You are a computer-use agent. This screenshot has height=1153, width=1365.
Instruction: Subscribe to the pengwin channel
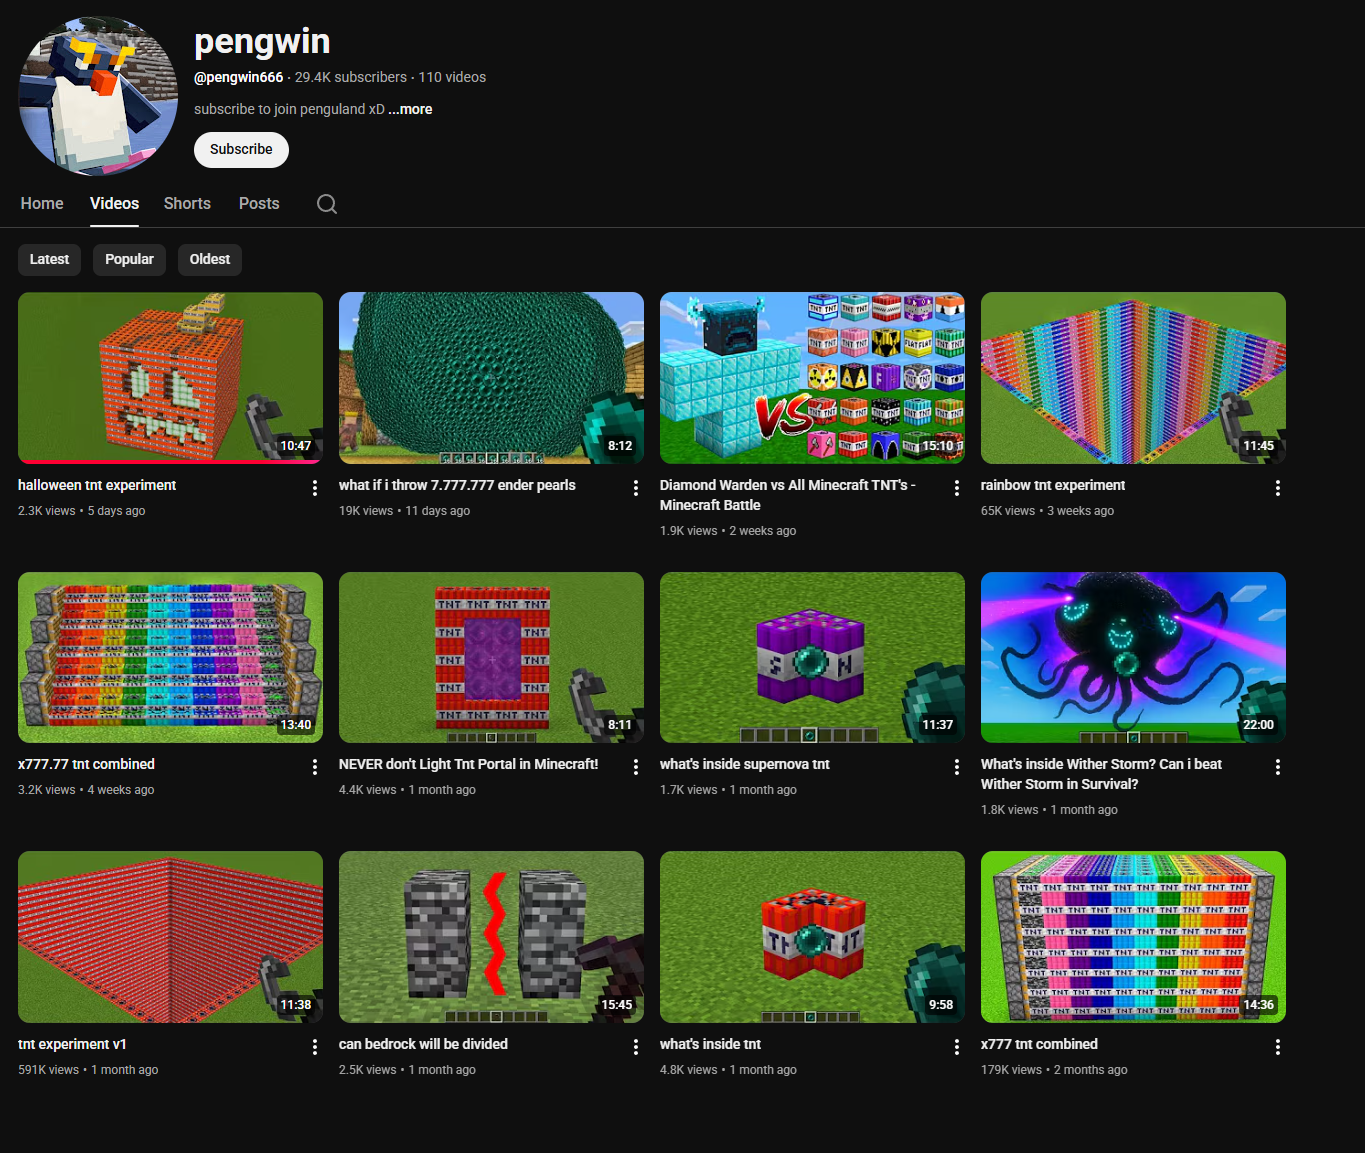pyautogui.click(x=241, y=150)
